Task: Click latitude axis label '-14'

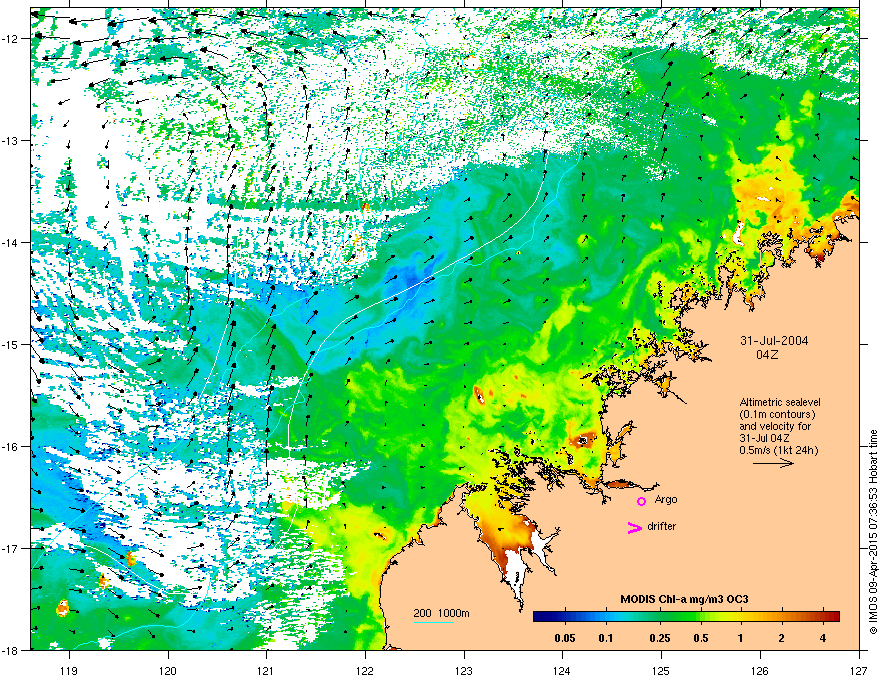Action: tap(11, 243)
